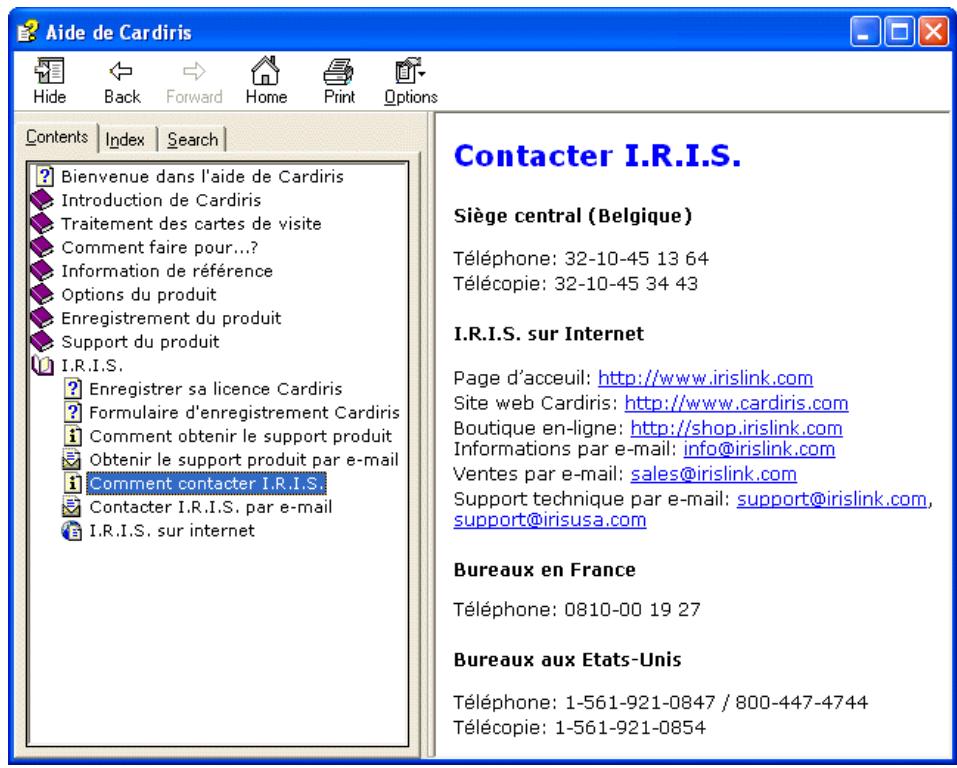This screenshot has width=957, height=768.
Task: Switch to the Contents tab
Action: [x=57, y=137]
